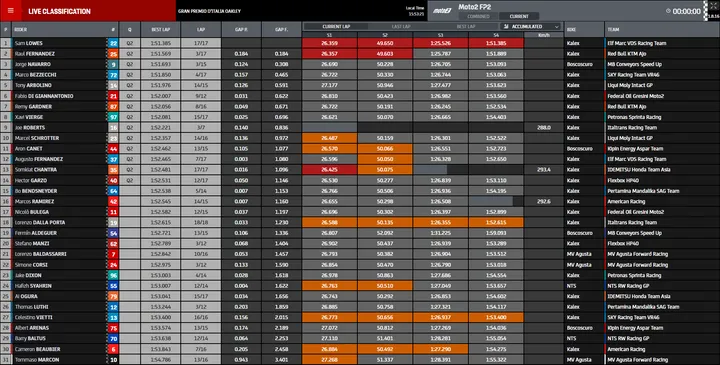Click Elf Marc VDS team in Lowes row
Image resolution: width=720 pixels, height=365 pixels.
pyautogui.click(x=636, y=43)
